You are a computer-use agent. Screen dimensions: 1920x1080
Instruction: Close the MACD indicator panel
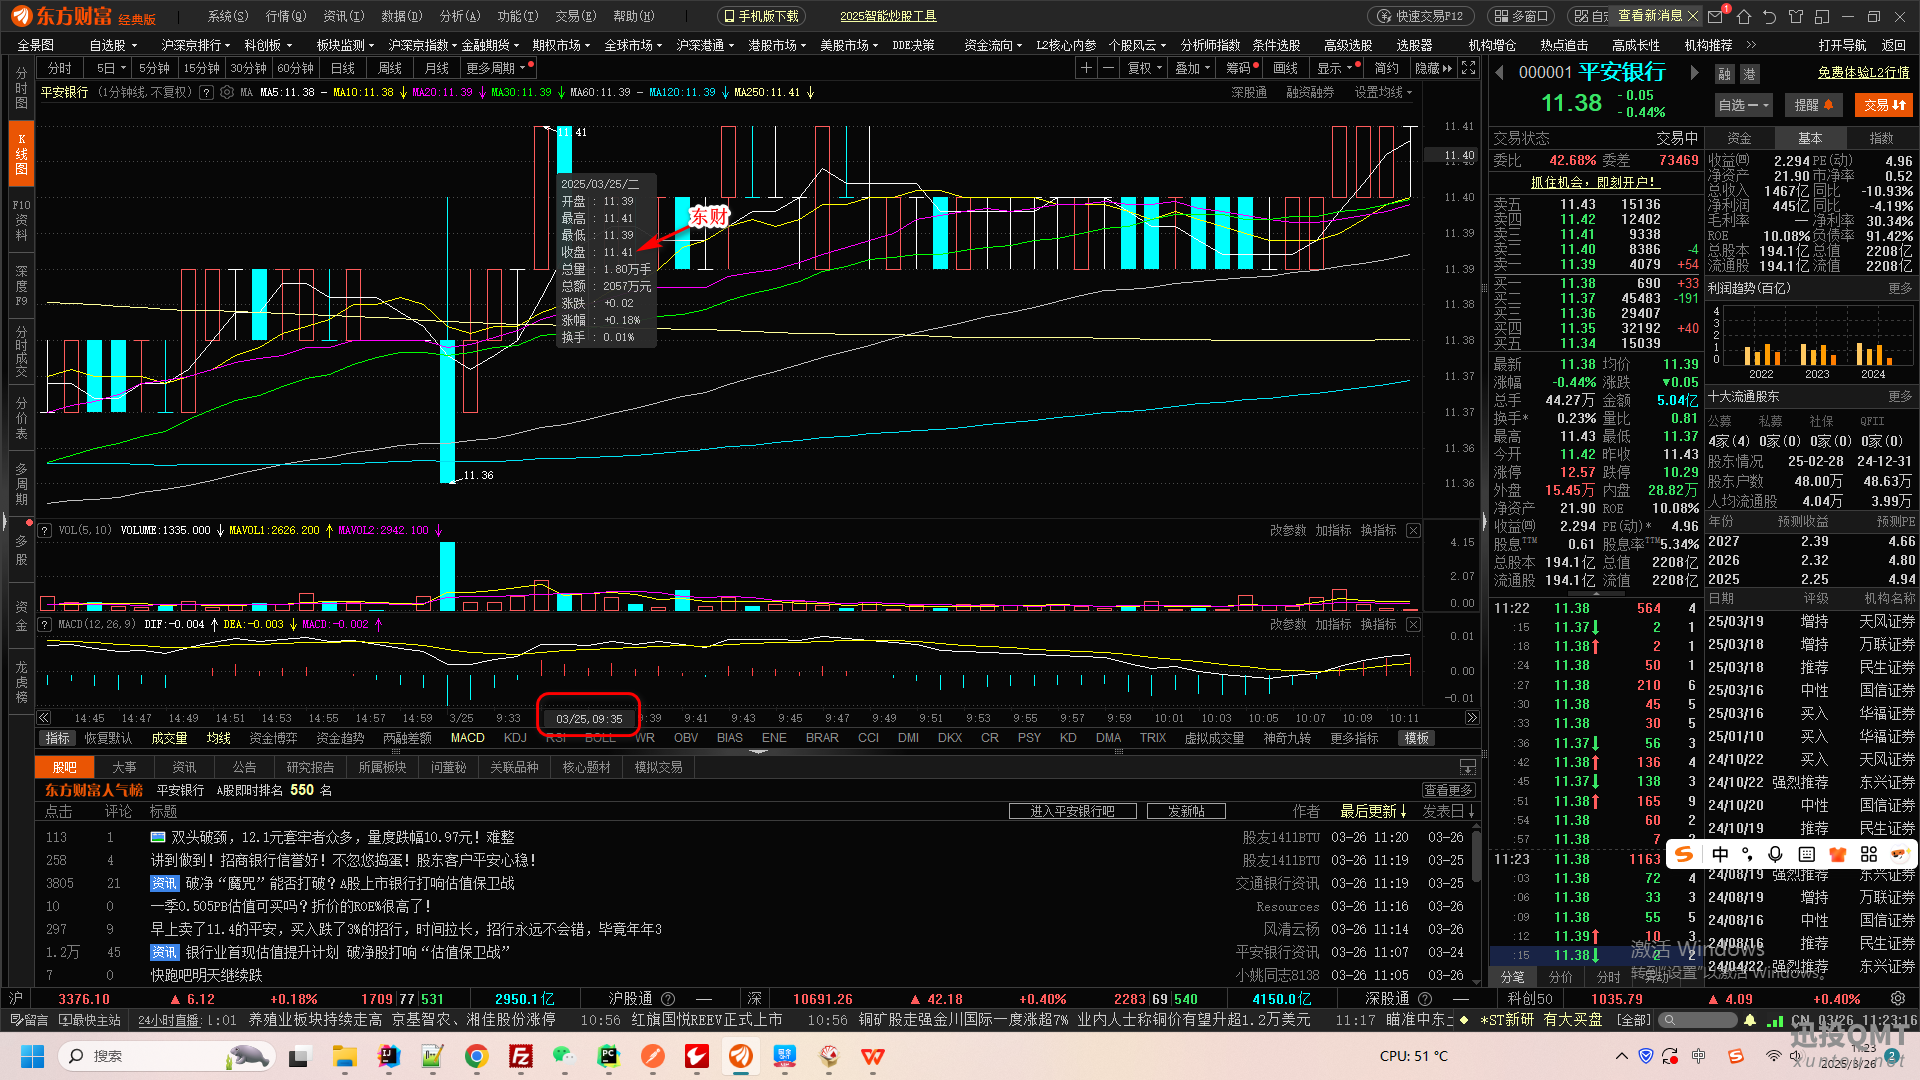pyautogui.click(x=1413, y=624)
